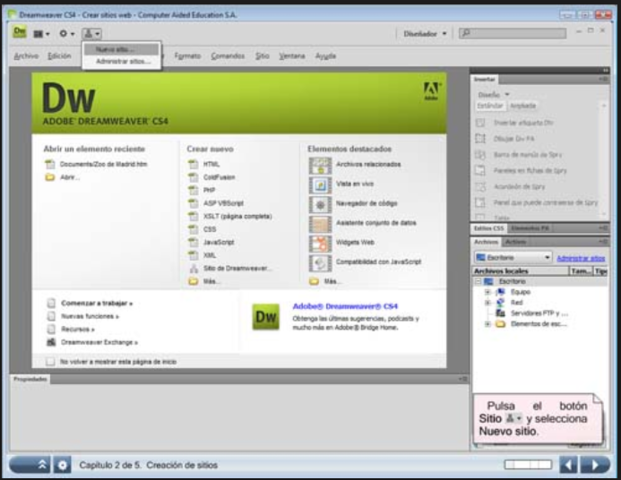Screen dimensions: 621x480
Task: Click Archivos relacionados feature icon
Action: pyautogui.click(x=320, y=165)
